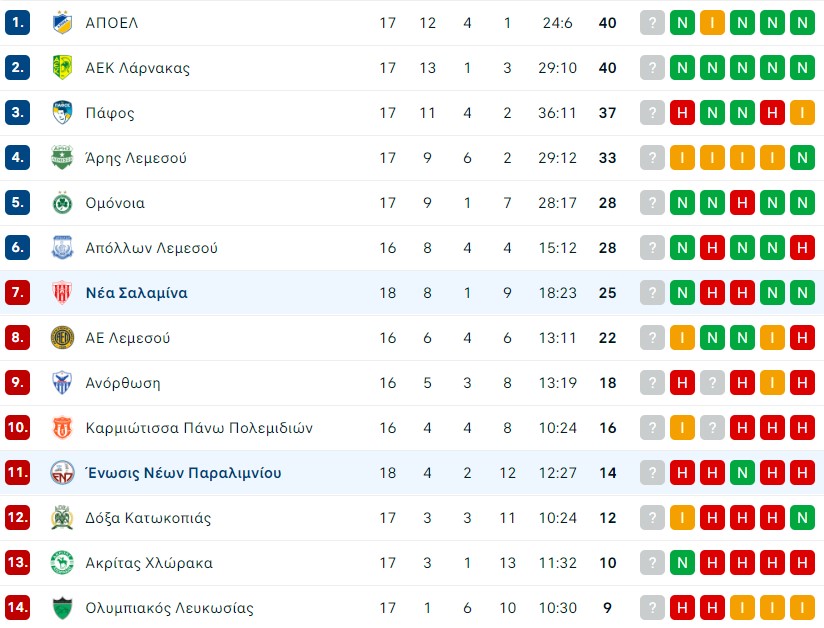Click the Δόξα Κατωκοπιάς team crest
The height and width of the screenshot is (628, 824).
(62, 518)
